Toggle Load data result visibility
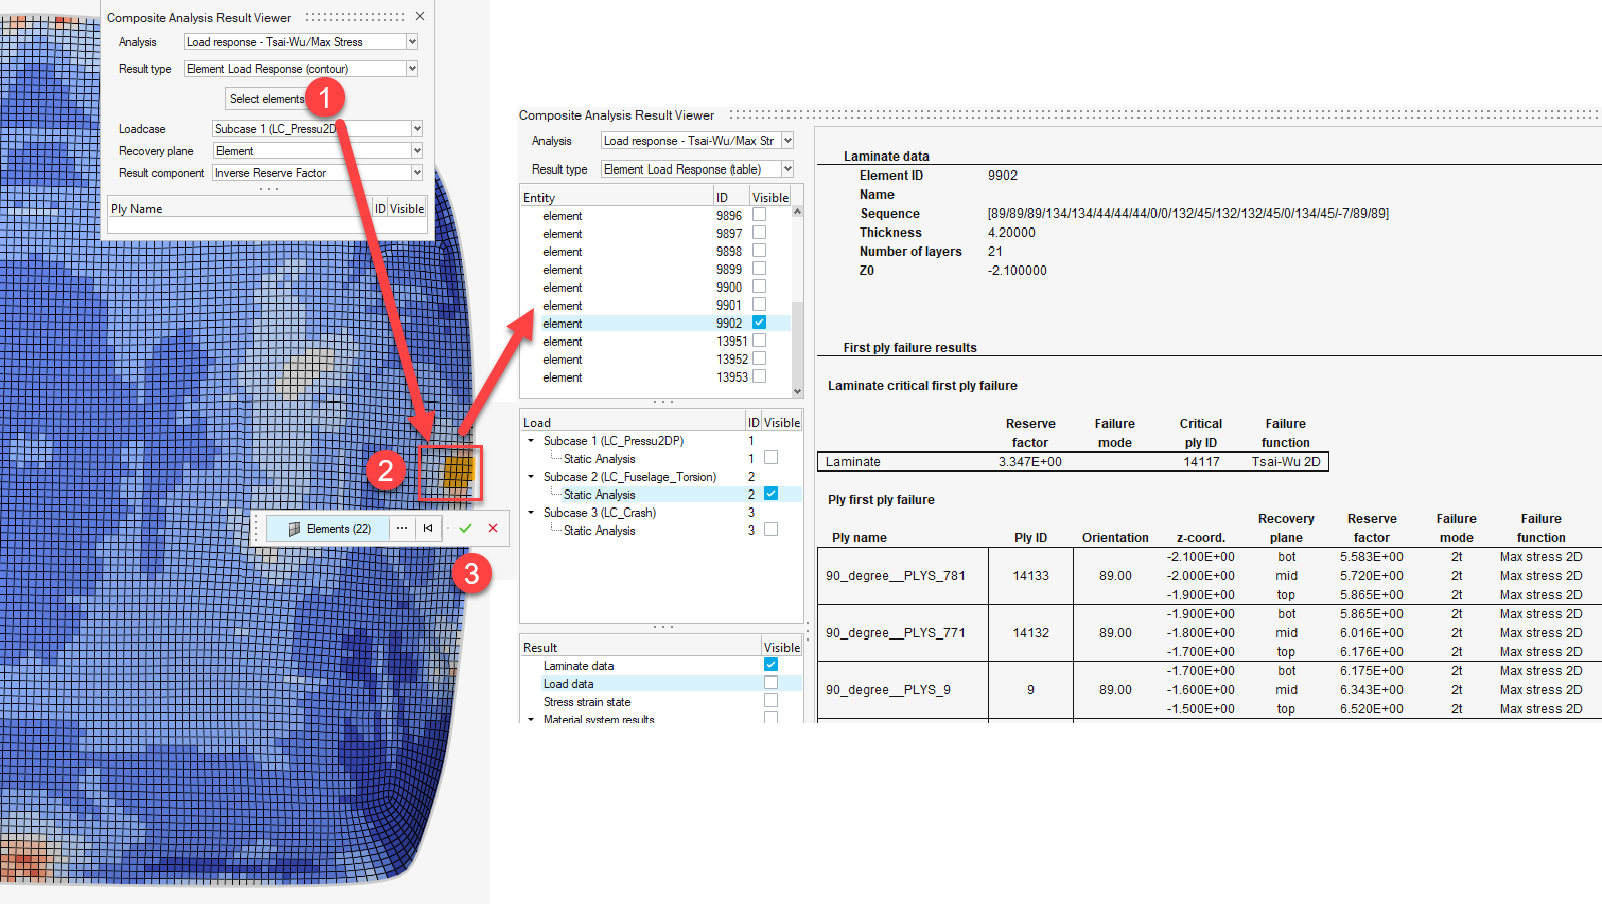Screen dimensions: 1602x904 pos(771,683)
